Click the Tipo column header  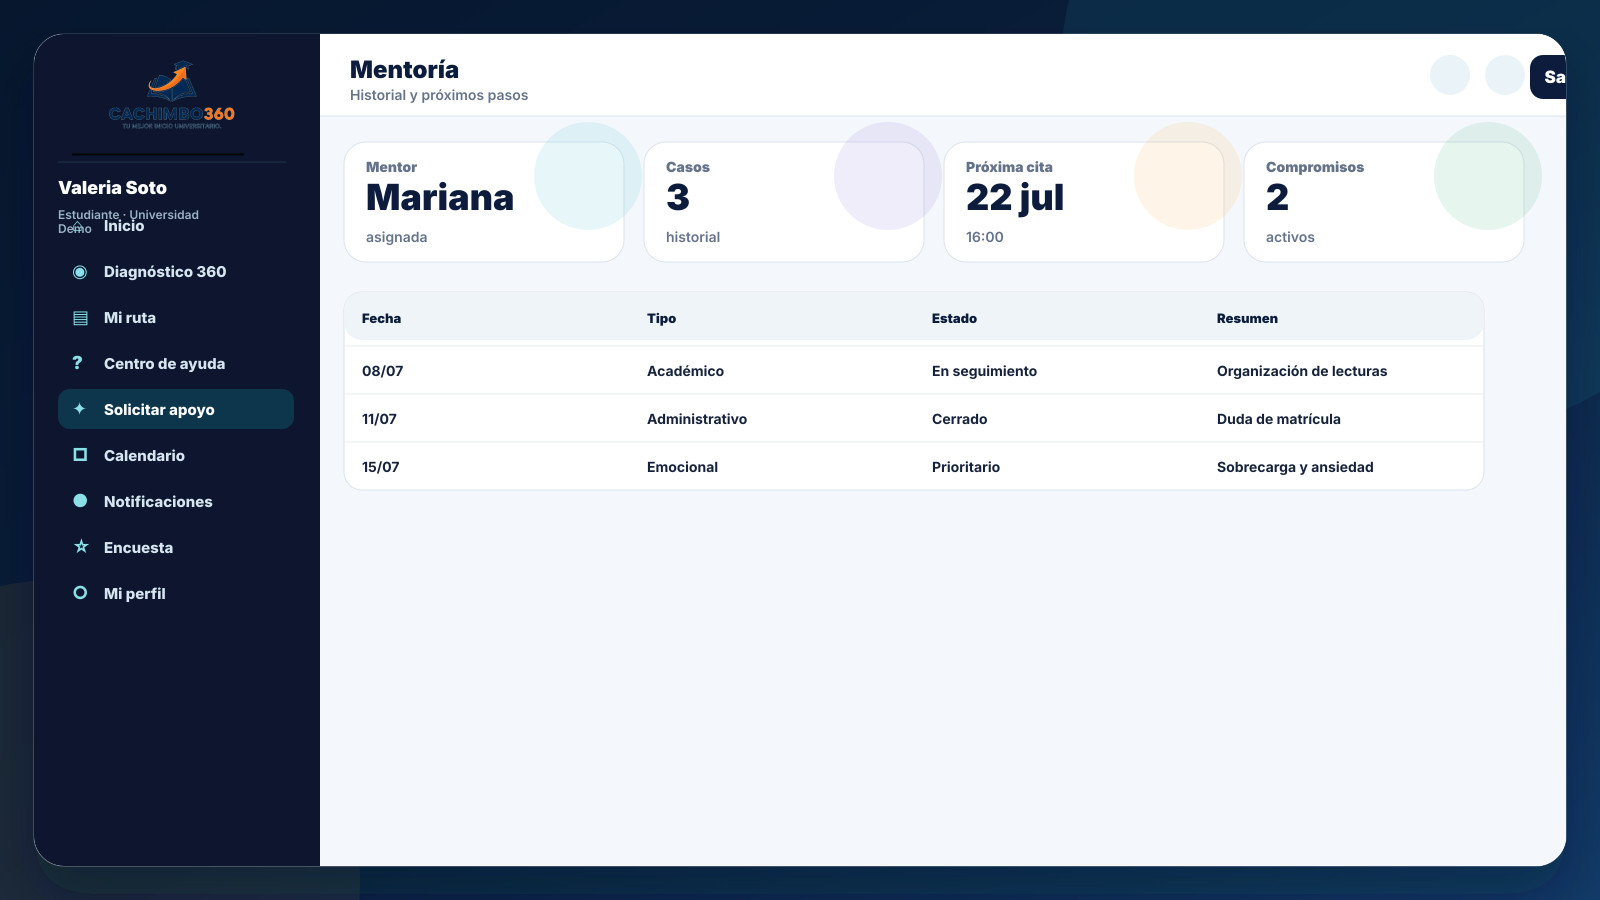tap(661, 318)
